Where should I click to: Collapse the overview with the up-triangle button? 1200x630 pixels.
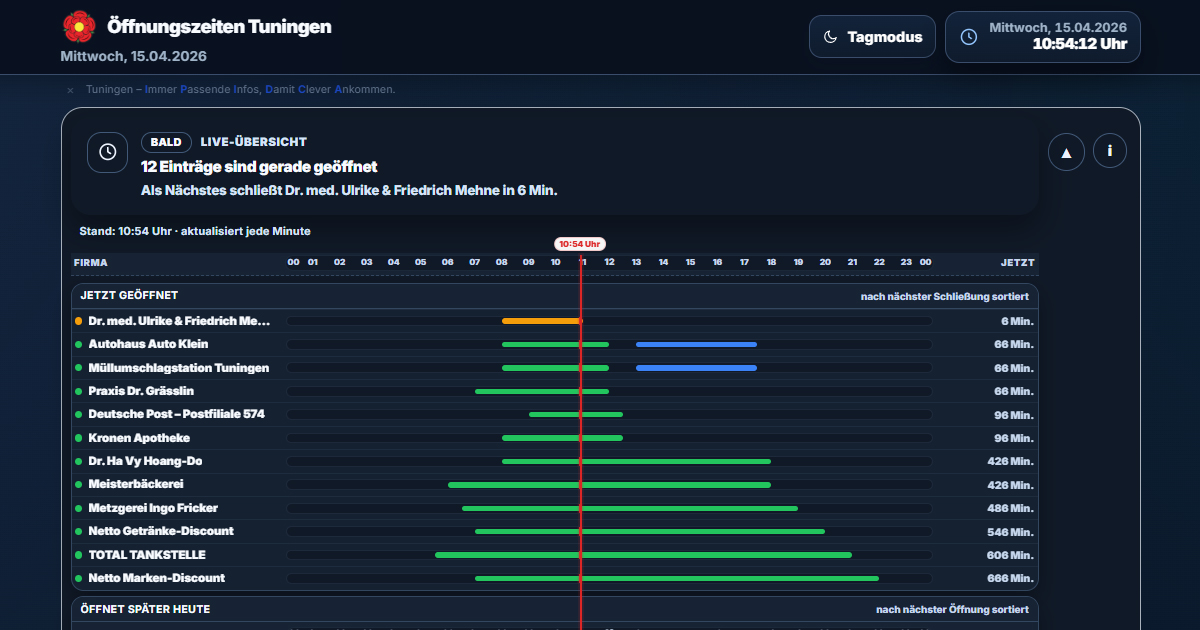[x=1066, y=152]
